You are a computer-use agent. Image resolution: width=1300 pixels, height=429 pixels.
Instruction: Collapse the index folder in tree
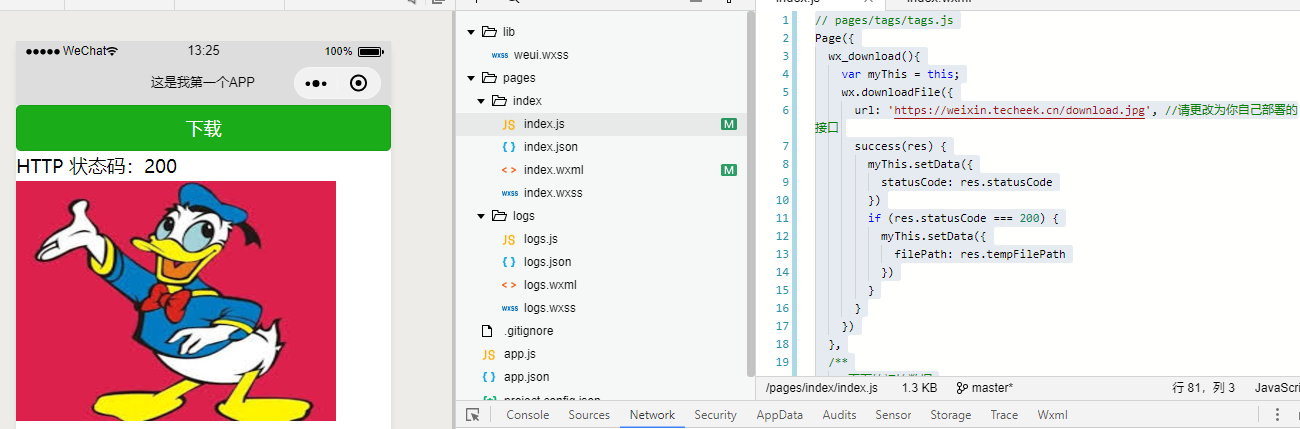pos(481,101)
